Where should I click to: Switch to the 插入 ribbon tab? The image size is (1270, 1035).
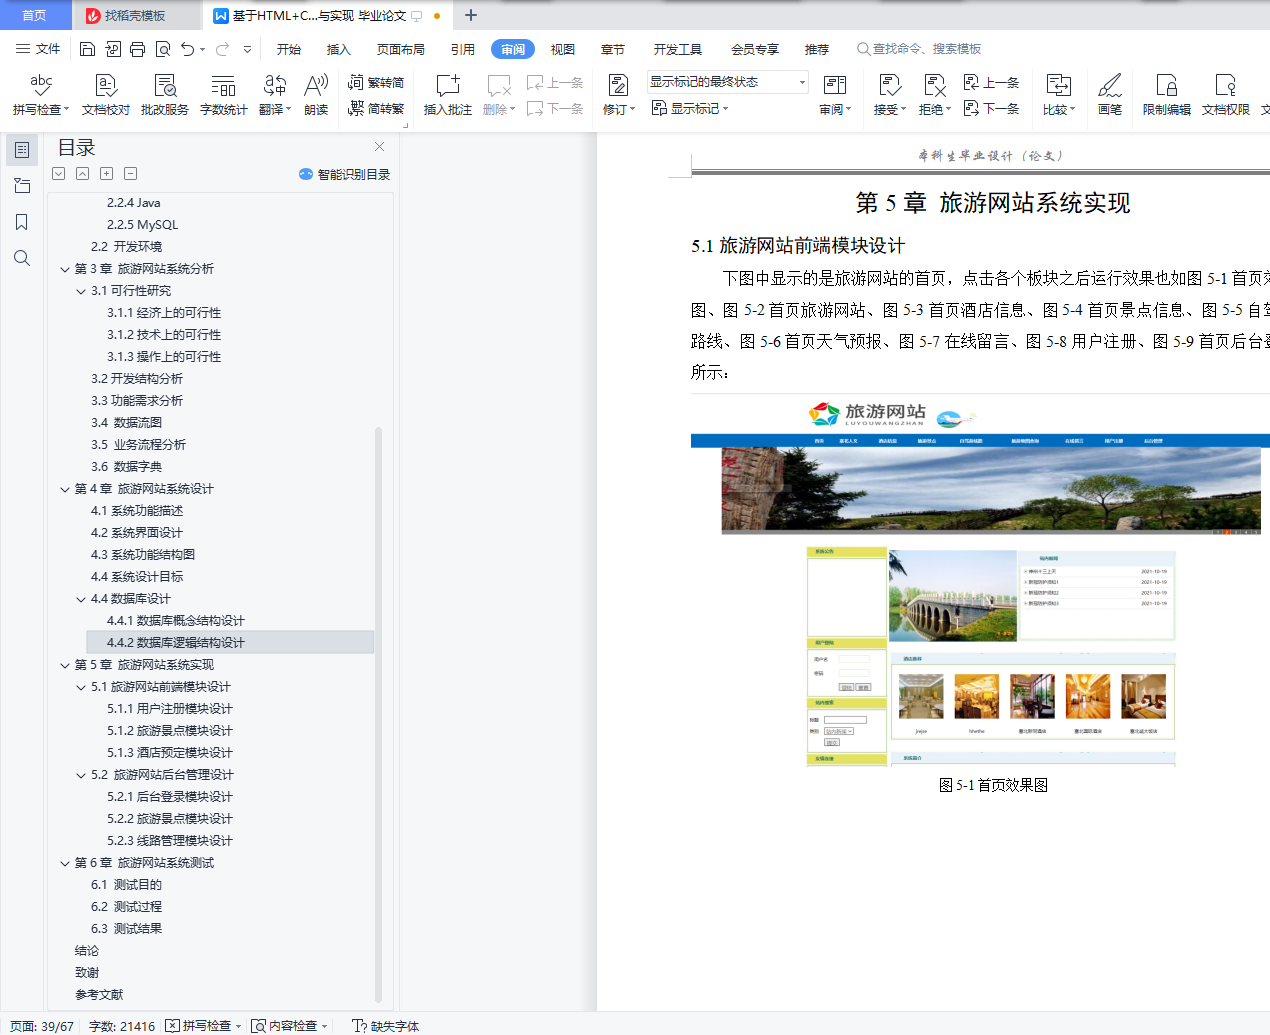pos(339,49)
